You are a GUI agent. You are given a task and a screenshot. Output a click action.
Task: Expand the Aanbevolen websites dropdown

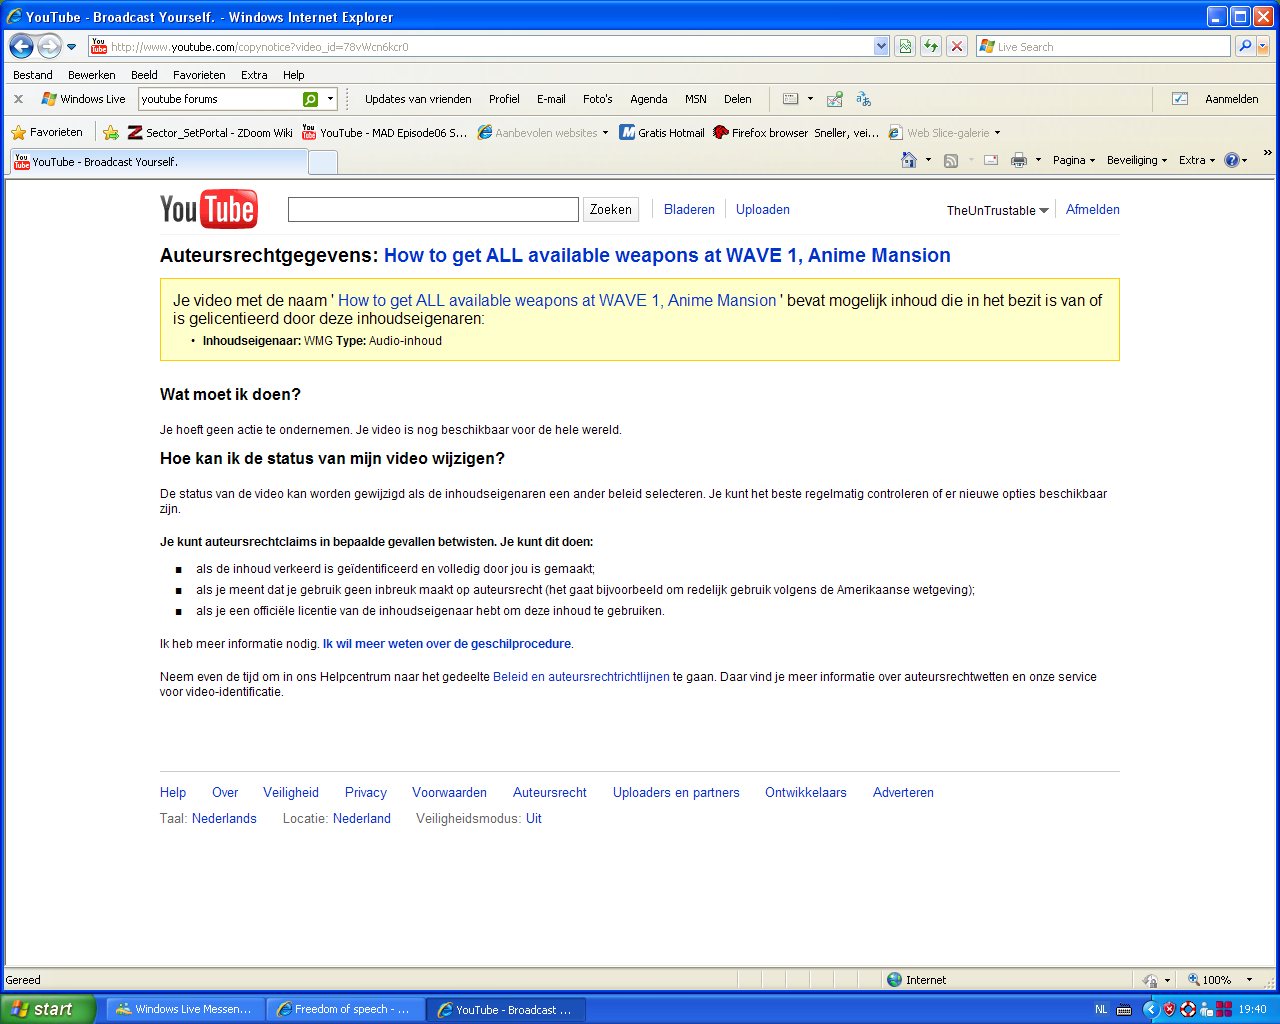[605, 133]
